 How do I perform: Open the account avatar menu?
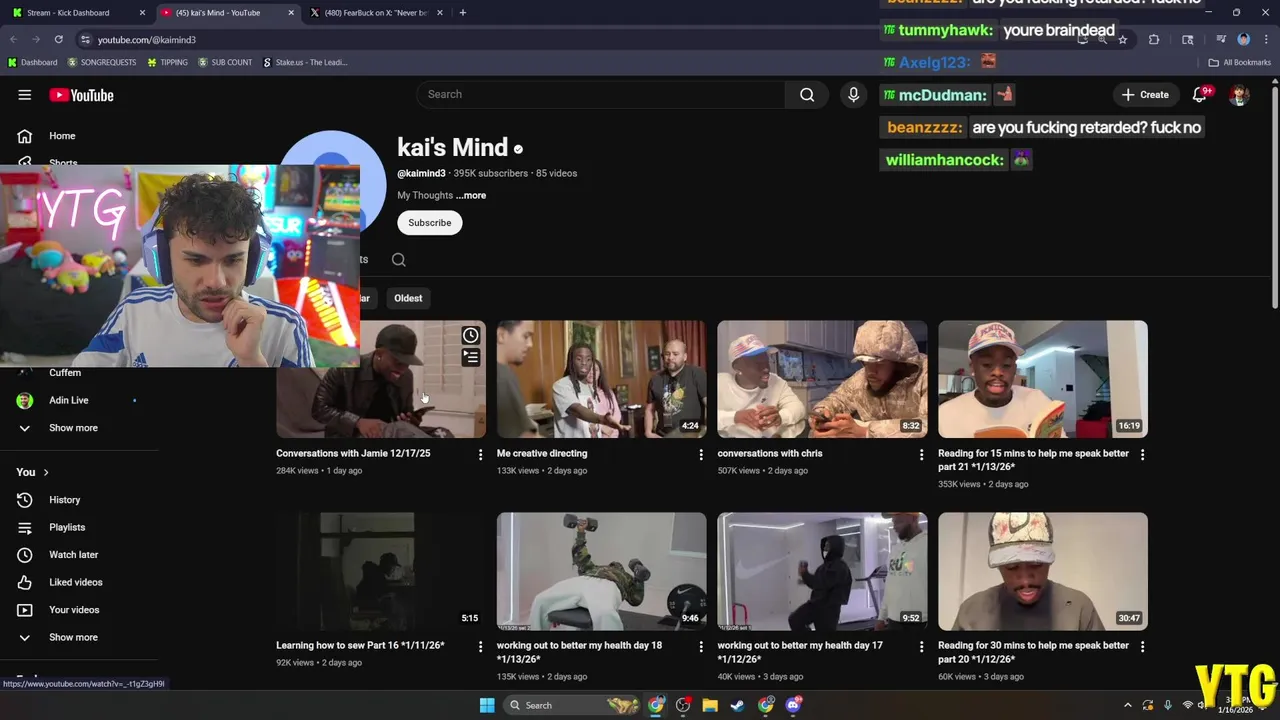(1239, 95)
